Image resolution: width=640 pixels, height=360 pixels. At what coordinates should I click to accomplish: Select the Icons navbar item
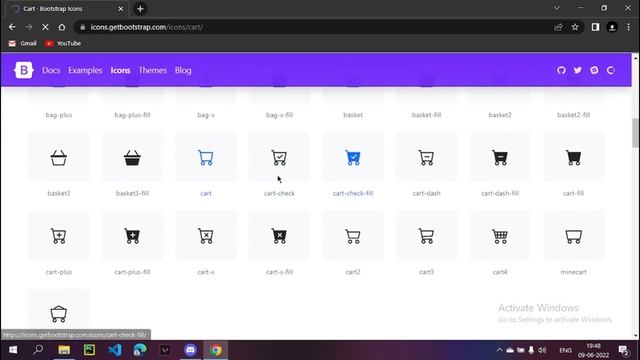coord(120,70)
